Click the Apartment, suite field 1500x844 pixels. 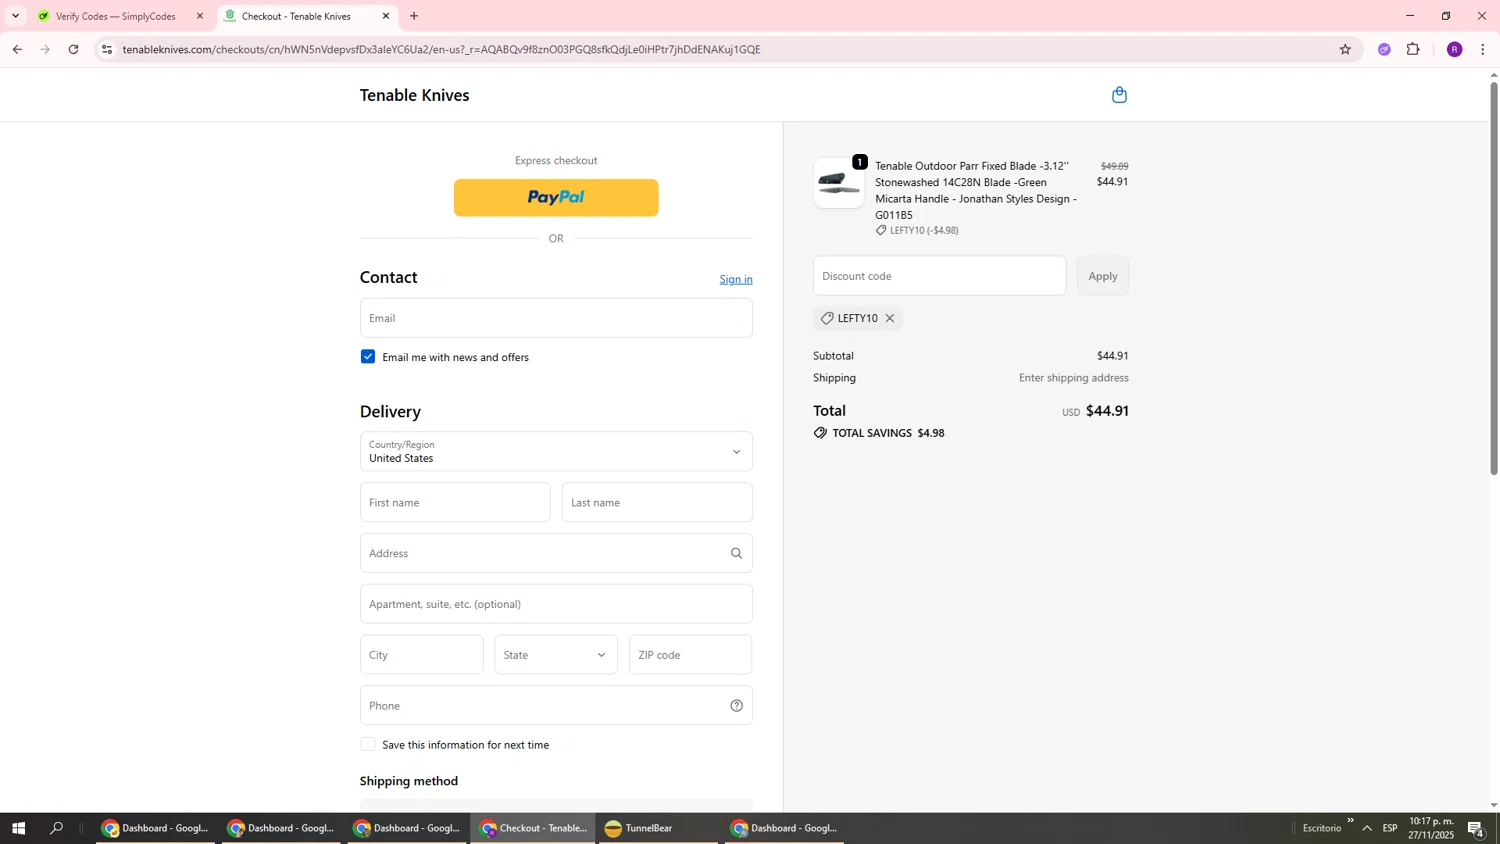coord(556,604)
